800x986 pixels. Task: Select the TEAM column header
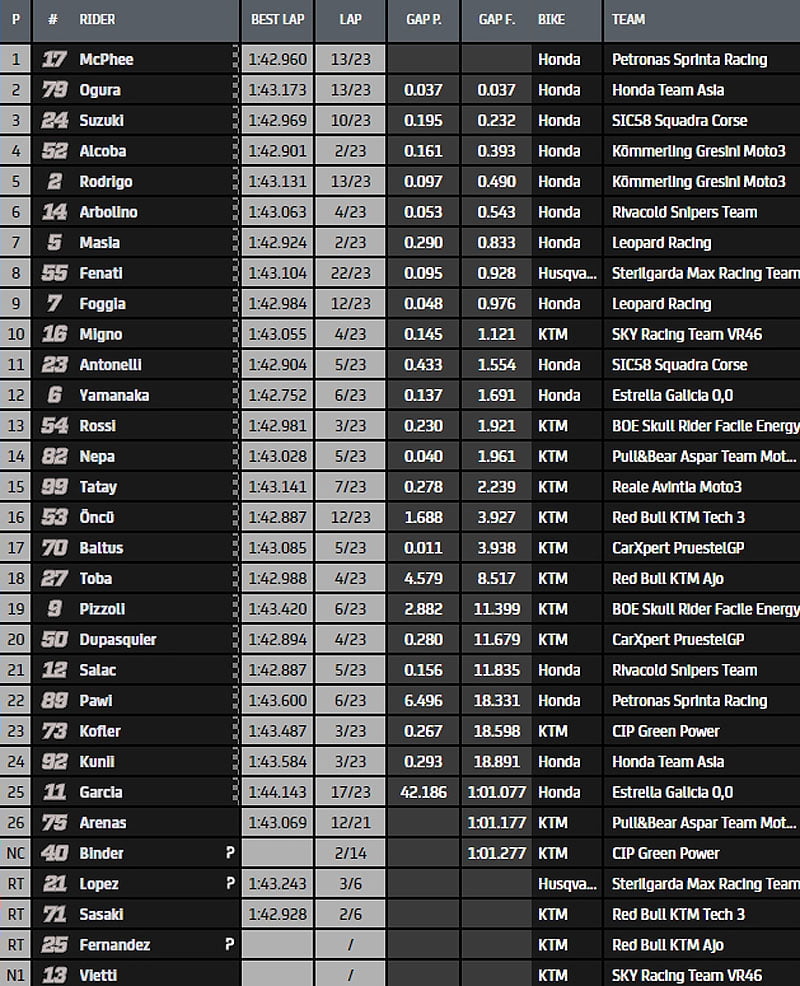tap(628, 19)
